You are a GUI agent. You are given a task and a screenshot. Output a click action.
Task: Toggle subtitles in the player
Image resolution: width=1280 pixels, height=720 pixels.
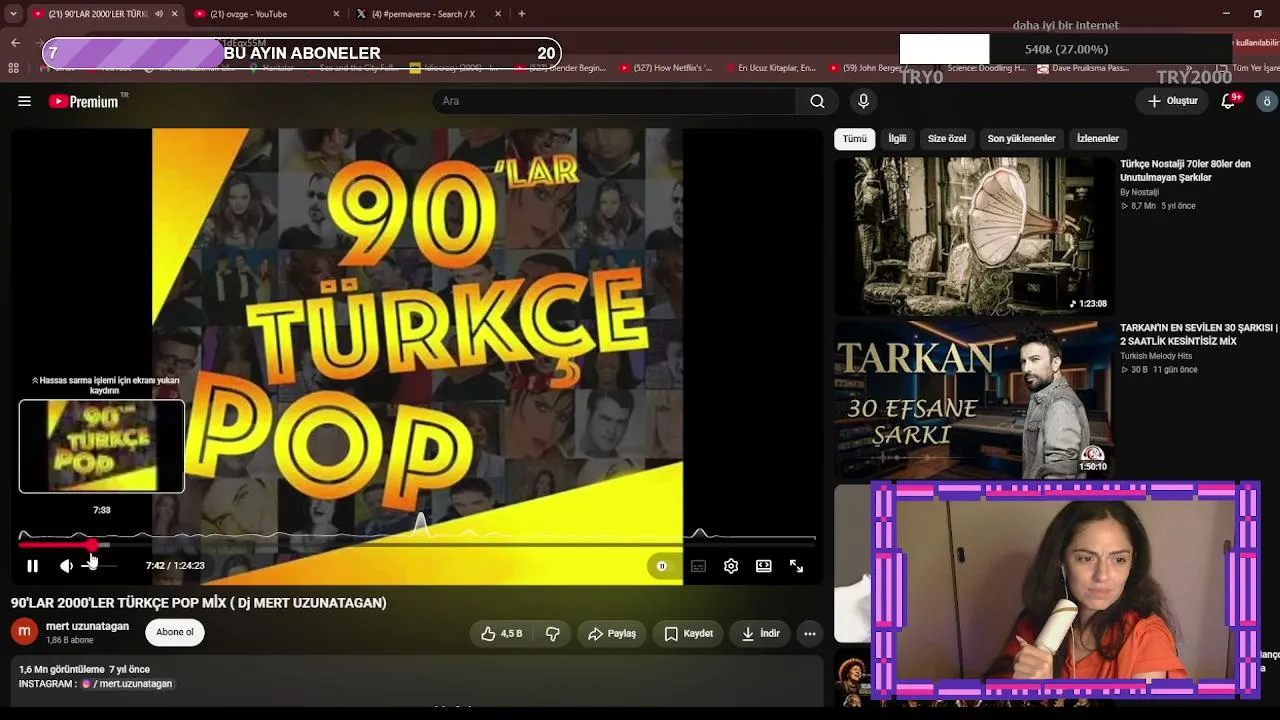(x=698, y=566)
